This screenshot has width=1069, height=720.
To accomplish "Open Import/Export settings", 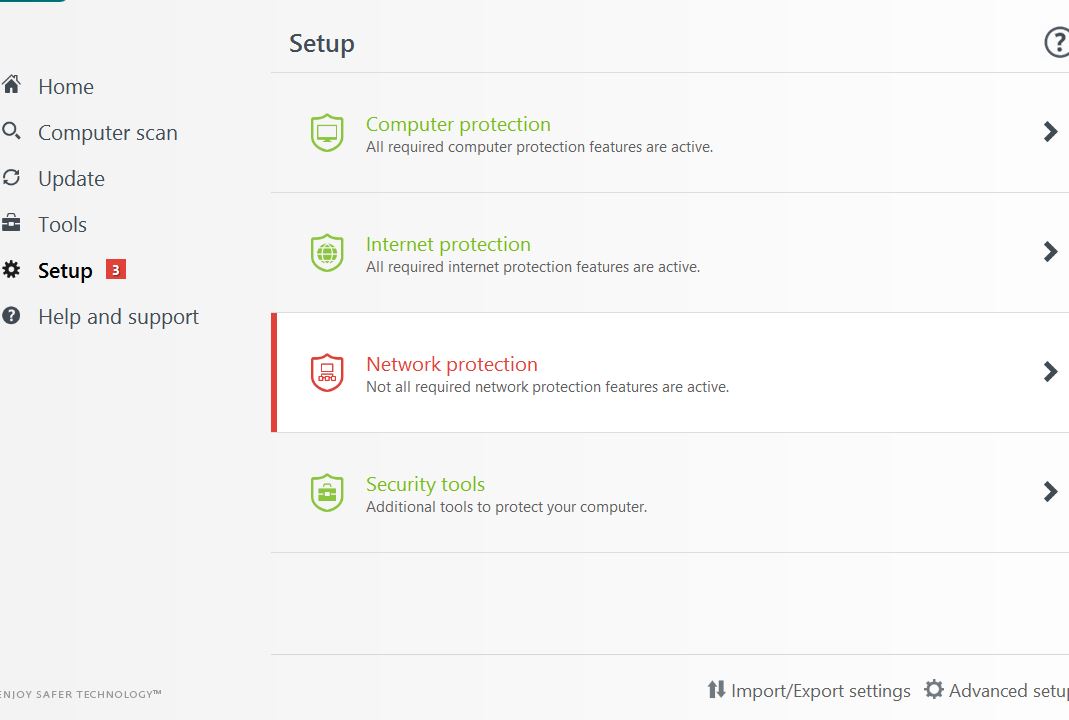I will click(820, 691).
